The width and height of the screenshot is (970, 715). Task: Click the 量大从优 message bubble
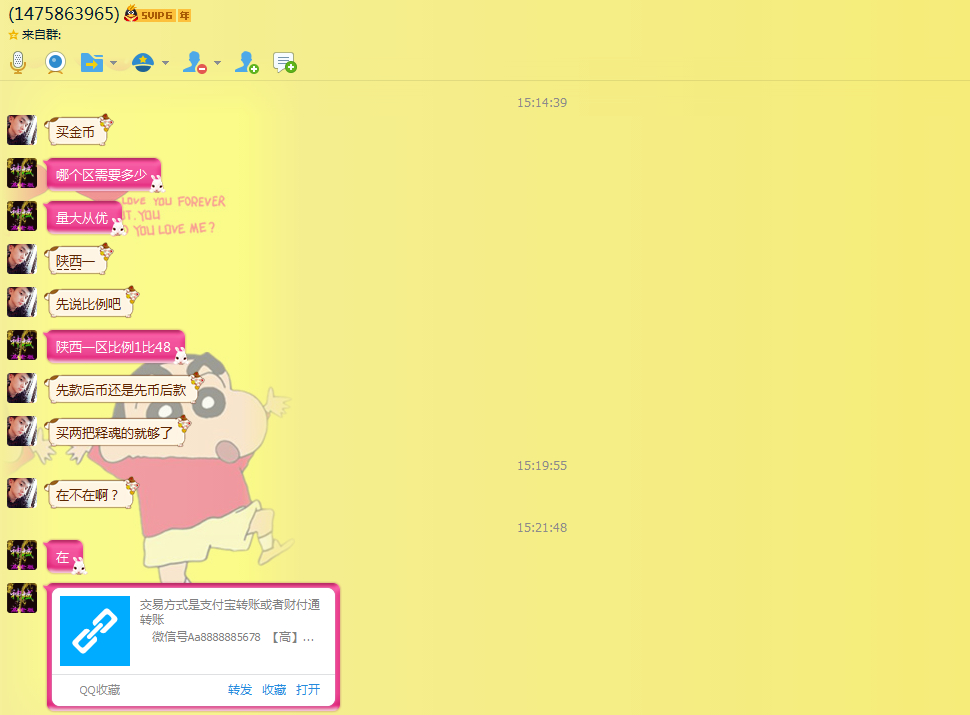(x=85, y=218)
